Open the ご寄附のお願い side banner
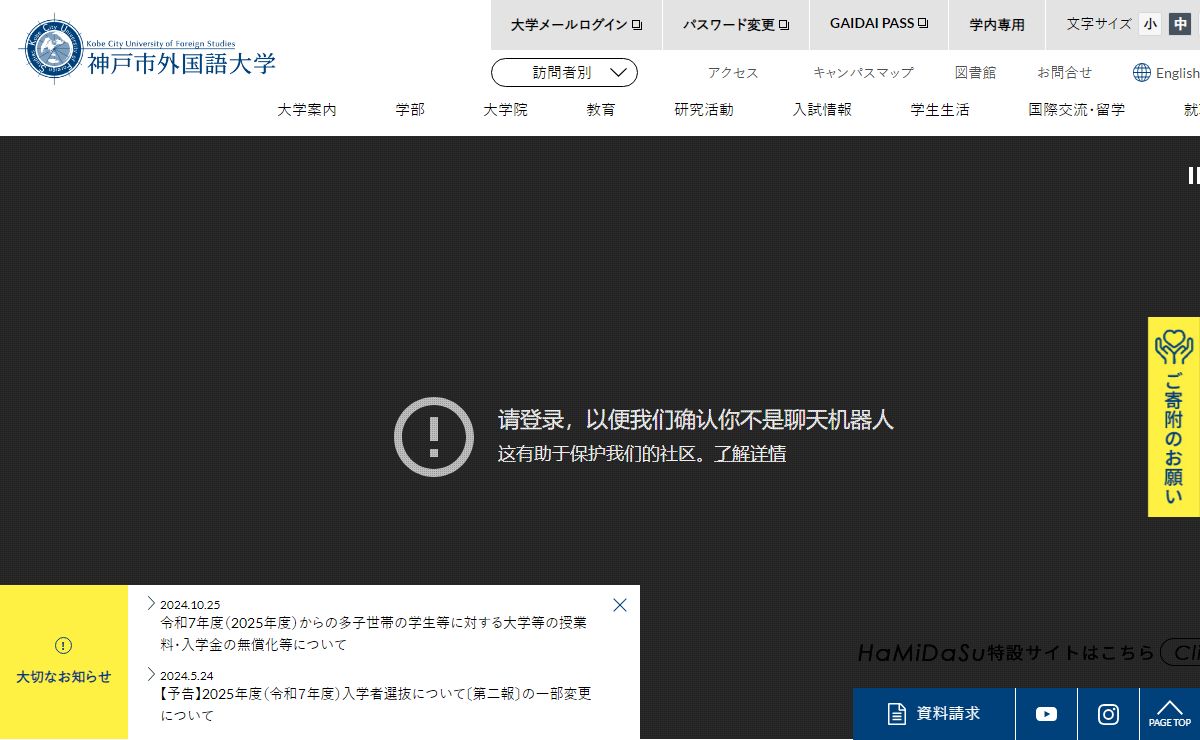The image size is (1200, 740). point(1174,417)
